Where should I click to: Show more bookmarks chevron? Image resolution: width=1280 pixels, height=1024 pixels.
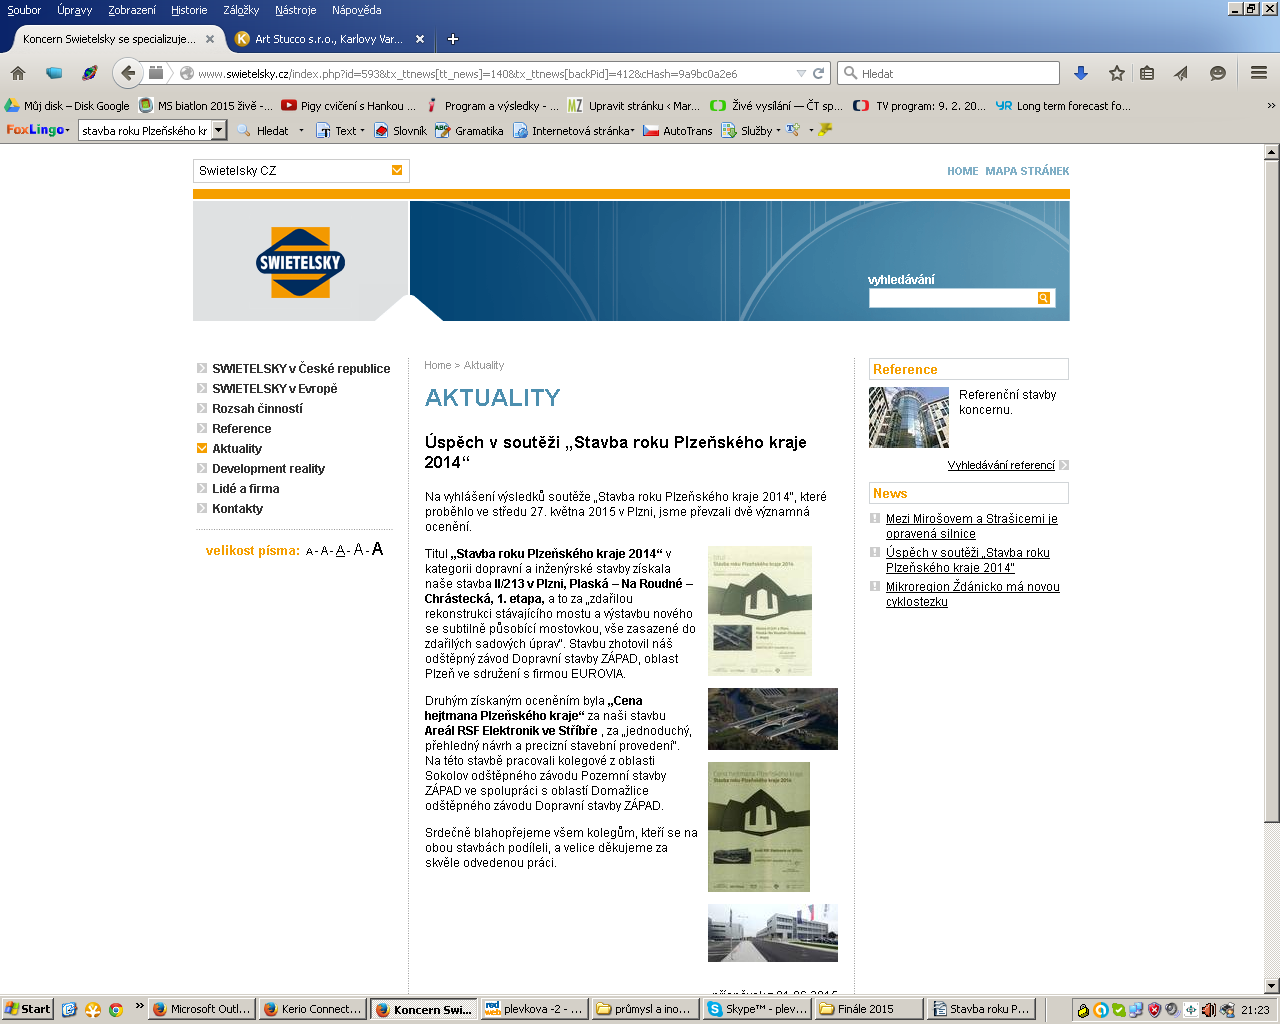pos(1271,105)
